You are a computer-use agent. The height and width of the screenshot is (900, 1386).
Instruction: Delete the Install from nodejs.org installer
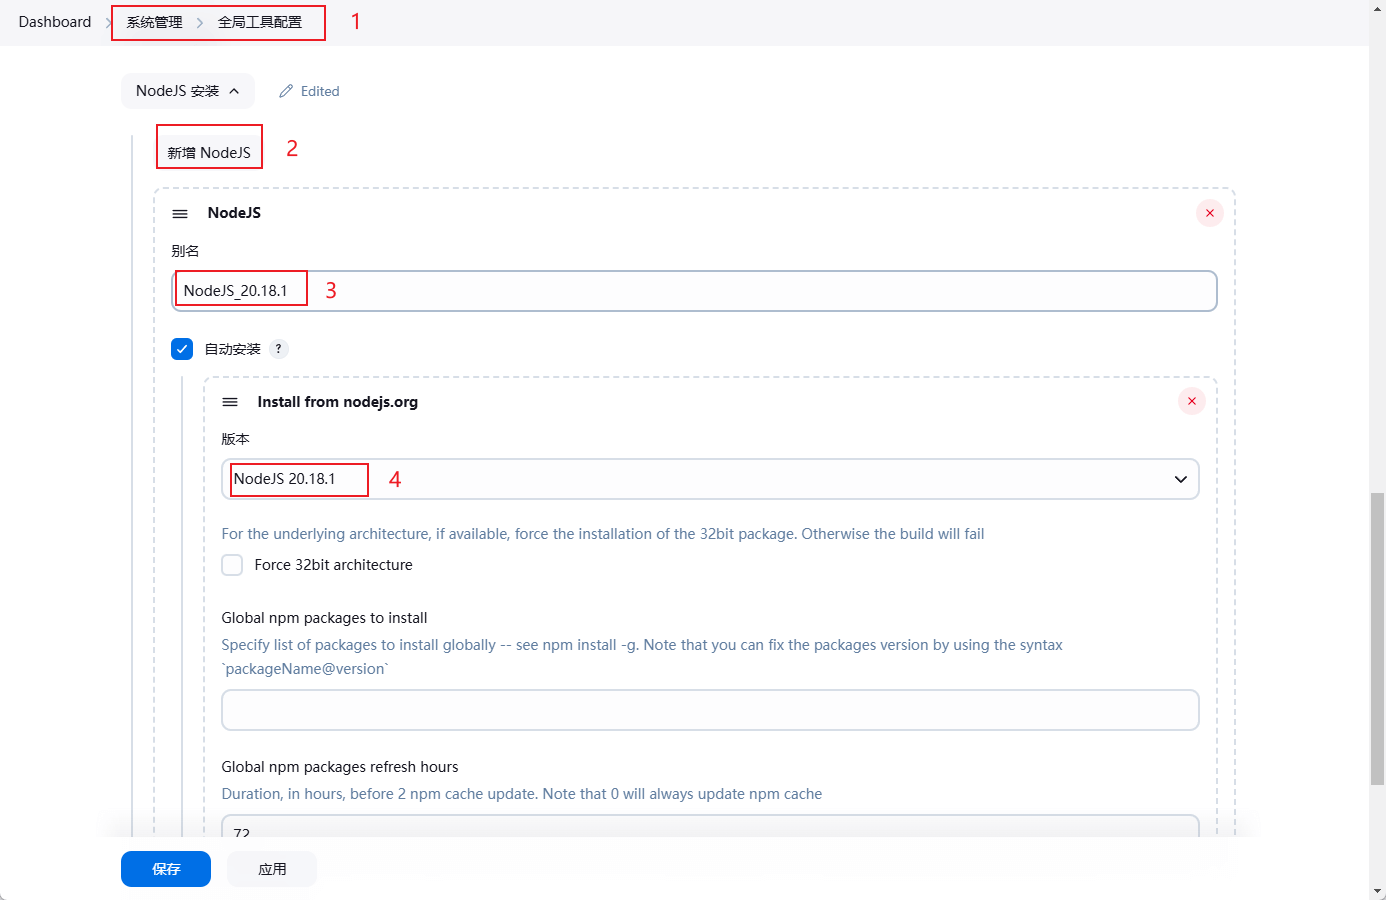pos(1191,401)
